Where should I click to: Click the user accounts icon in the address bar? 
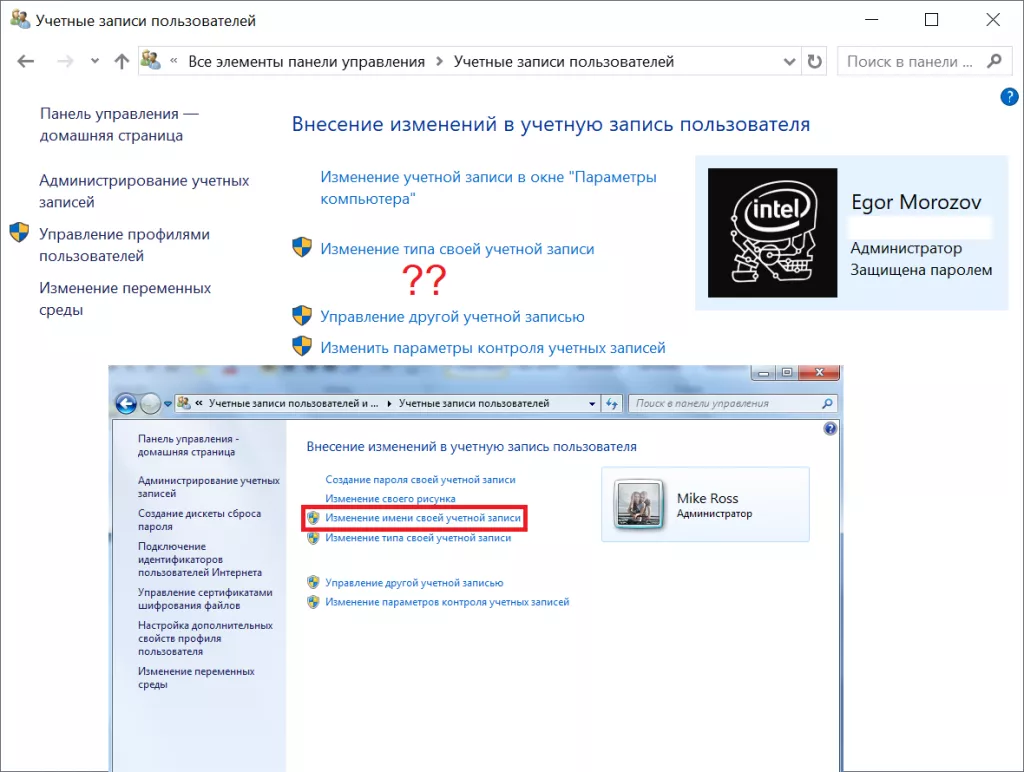[151, 61]
